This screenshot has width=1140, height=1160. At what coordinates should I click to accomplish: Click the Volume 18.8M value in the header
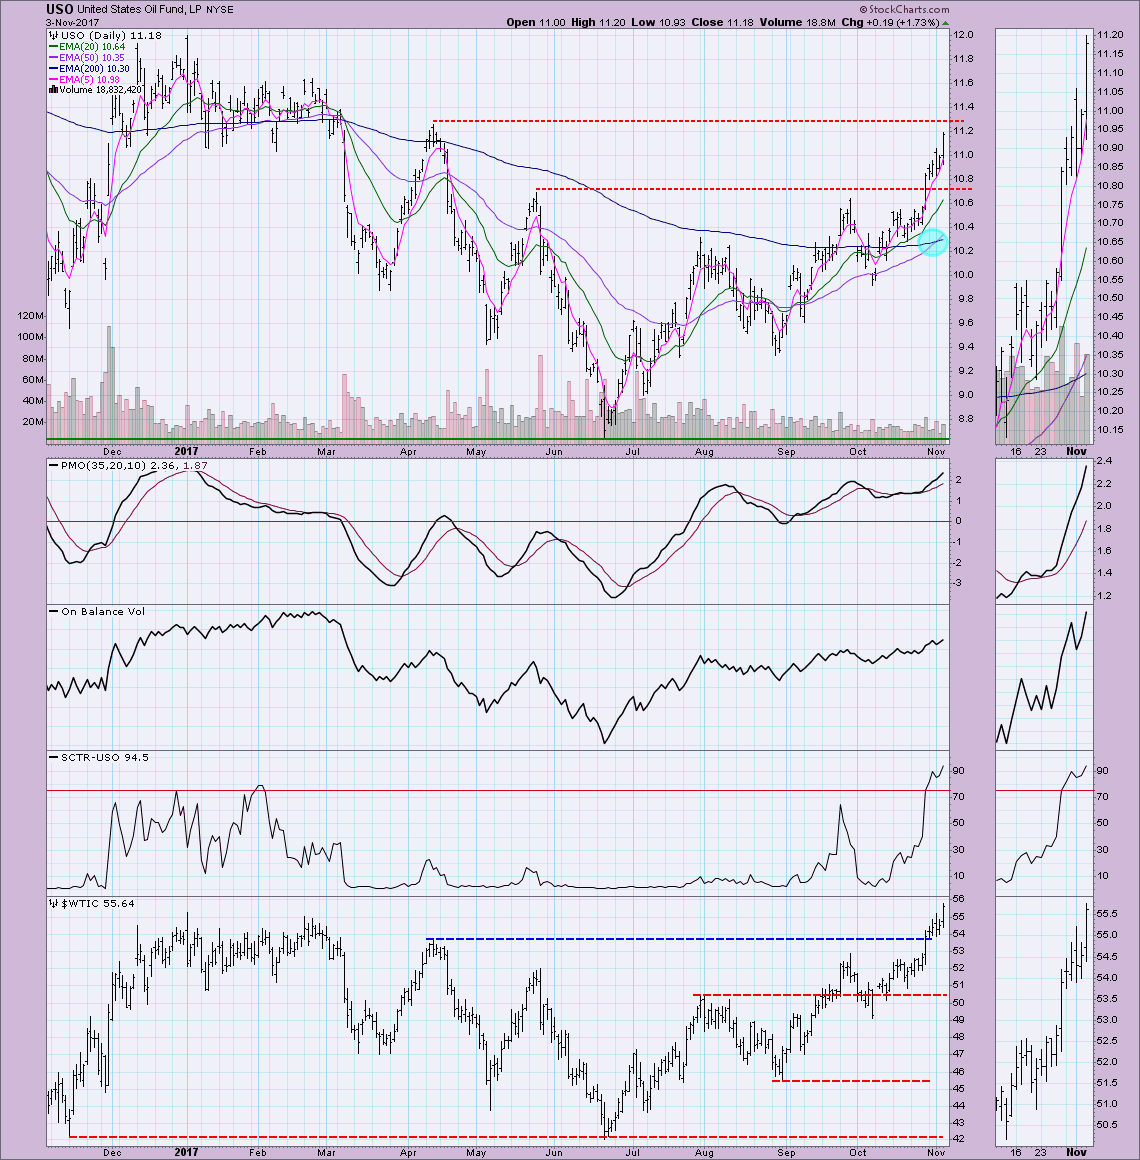pos(797,22)
